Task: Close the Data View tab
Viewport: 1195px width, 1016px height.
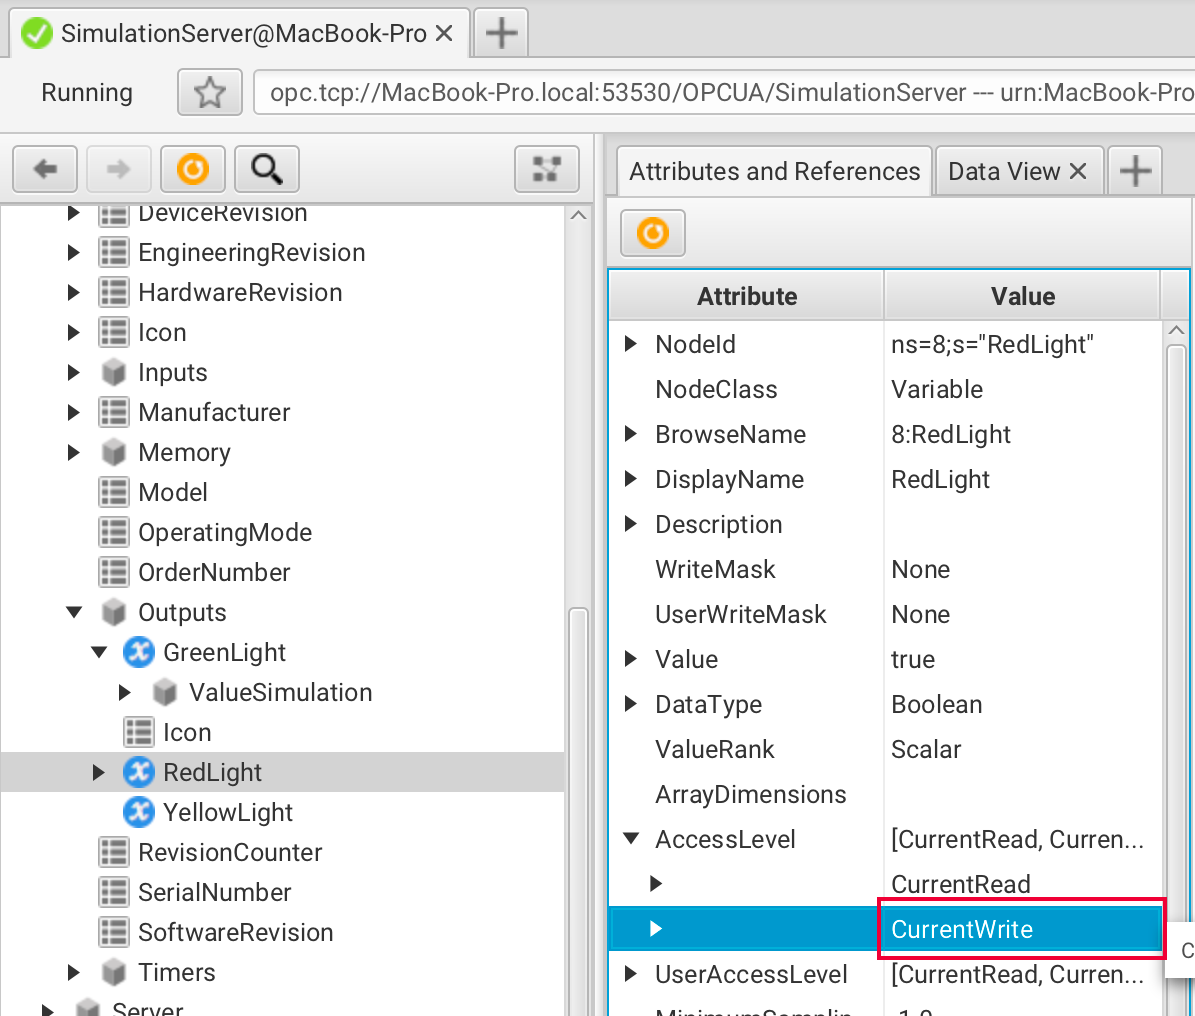Action: click(1078, 172)
